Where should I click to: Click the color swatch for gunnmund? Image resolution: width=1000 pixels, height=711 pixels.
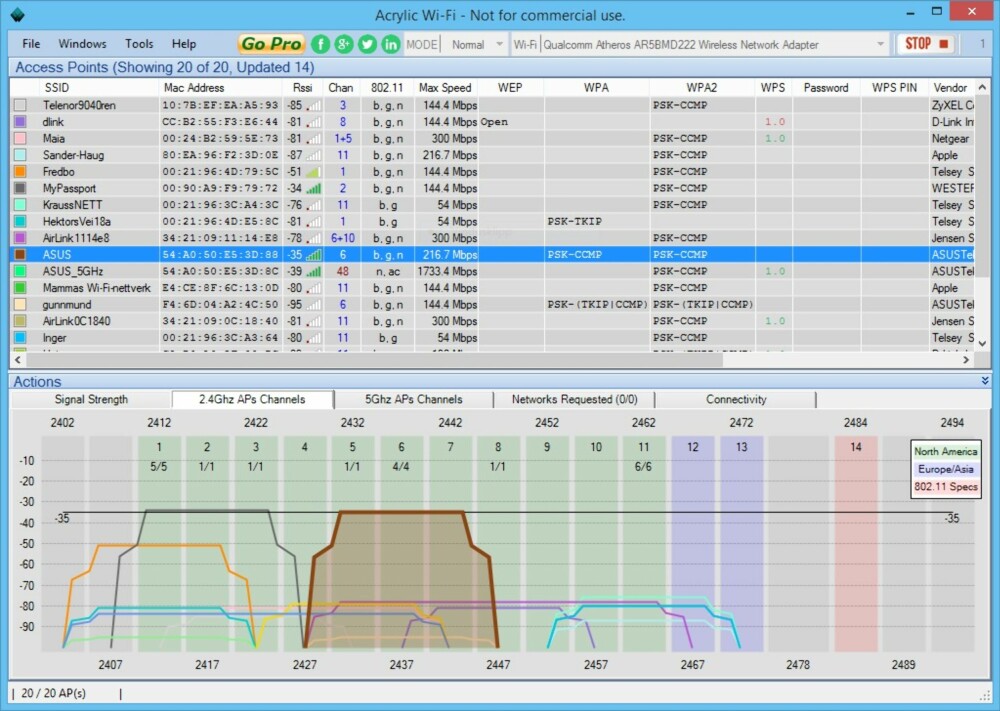pyautogui.click(x=20, y=304)
